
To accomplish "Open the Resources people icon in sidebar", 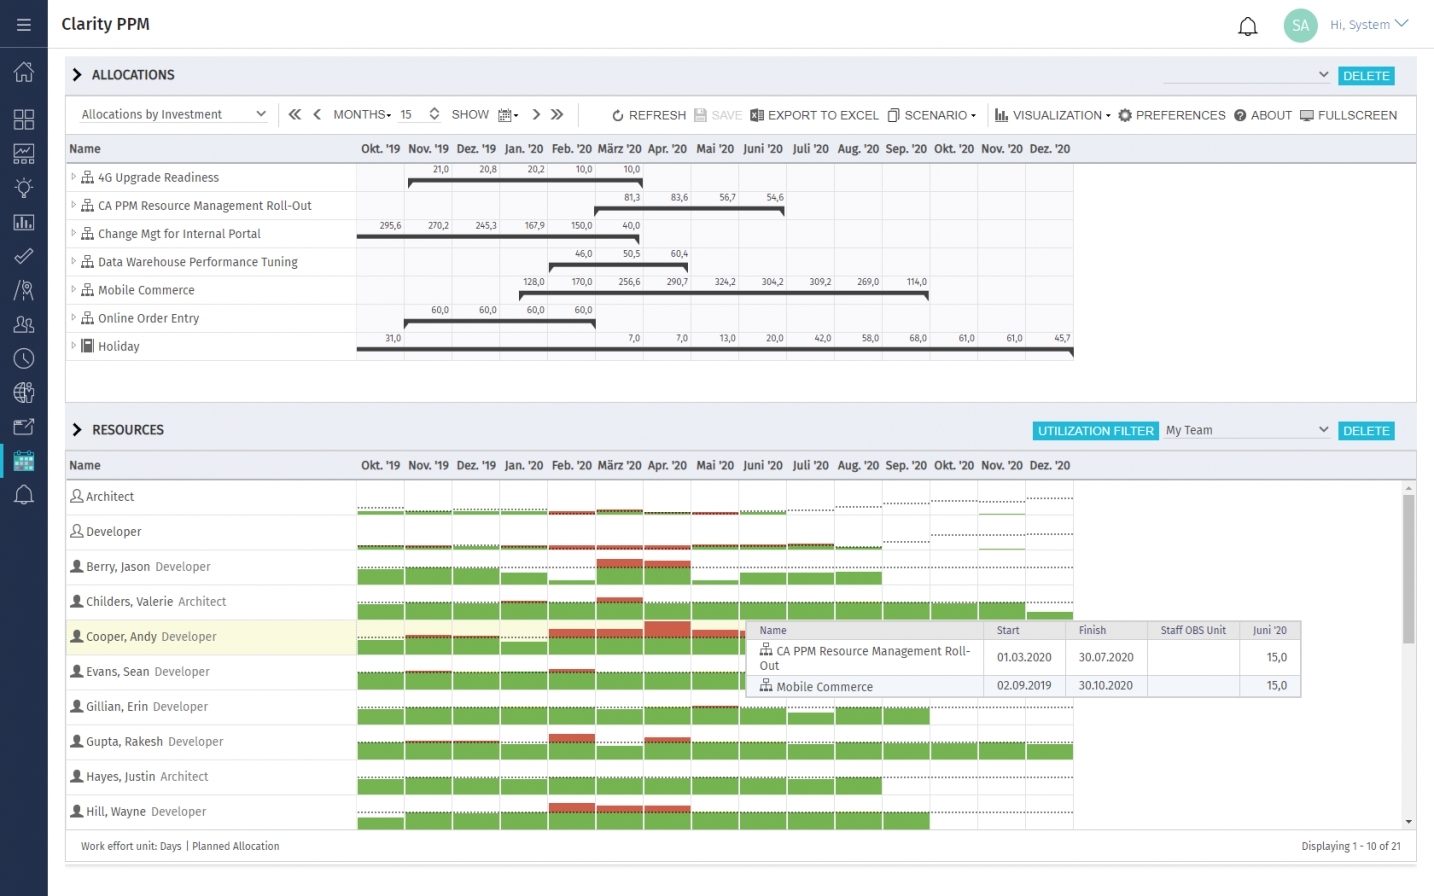I will (x=24, y=324).
